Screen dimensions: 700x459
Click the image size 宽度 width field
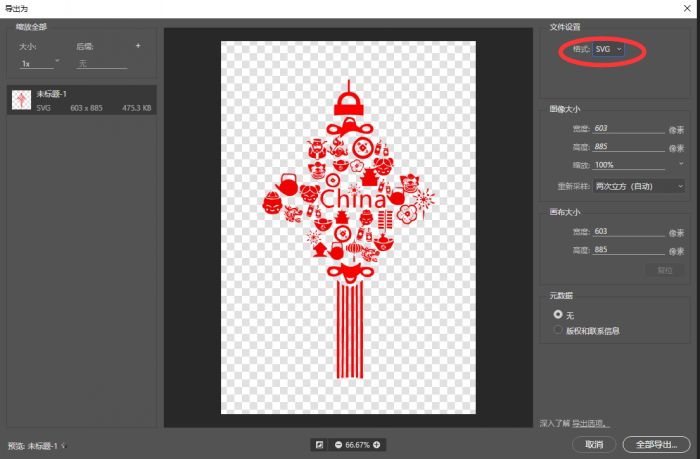pyautogui.click(x=628, y=128)
